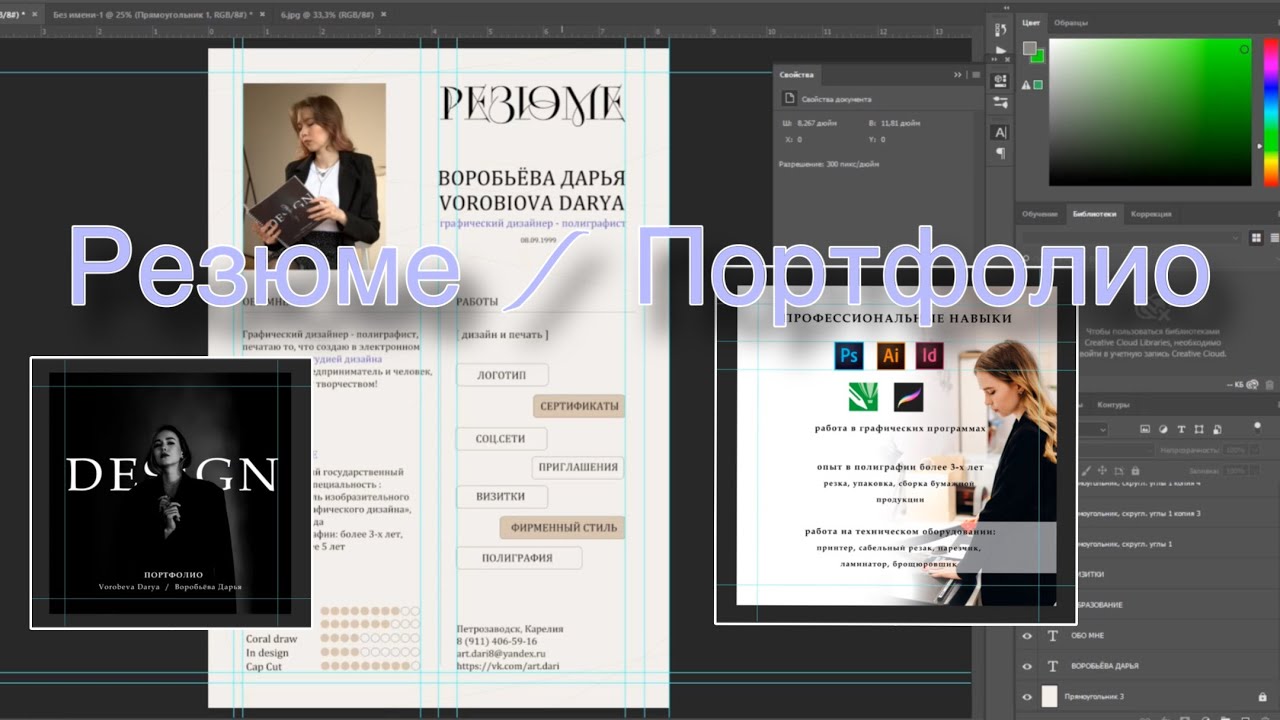
Task: Filter layers by type layers icon
Action: tap(1181, 428)
